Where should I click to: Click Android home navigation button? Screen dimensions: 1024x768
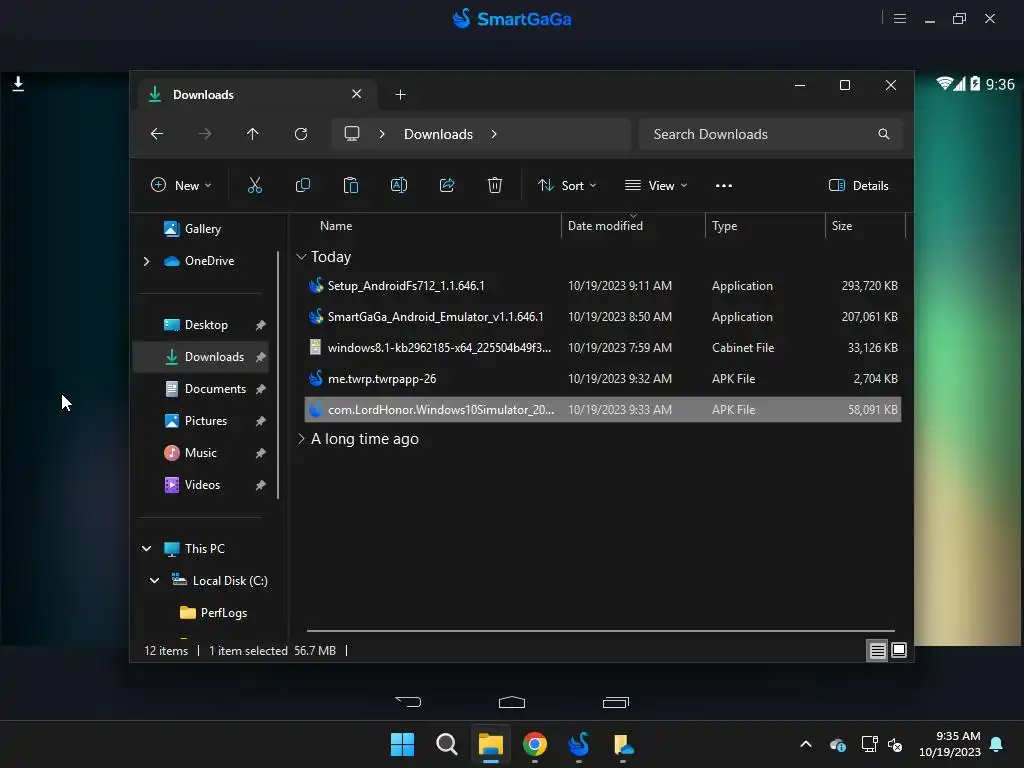pyautogui.click(x=511, y=702)
